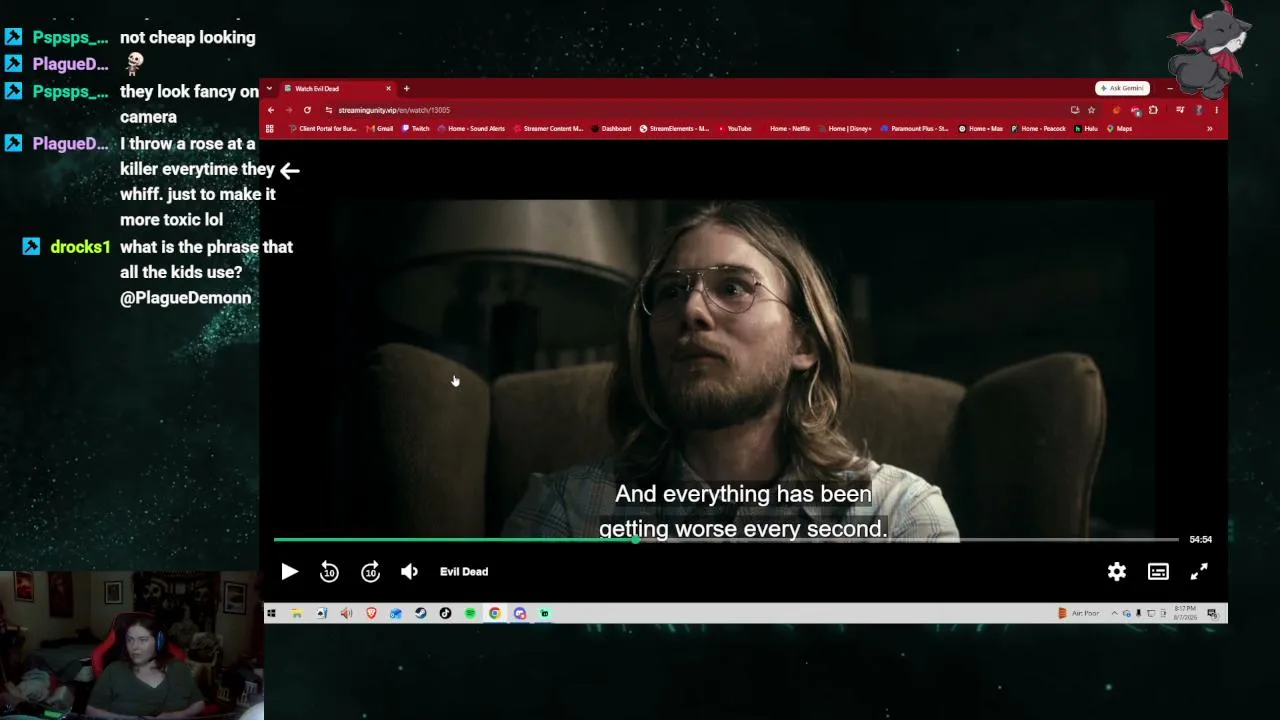Go back in browser history
The height and width of the screenshot is (720, 1280).
[271, 110]
